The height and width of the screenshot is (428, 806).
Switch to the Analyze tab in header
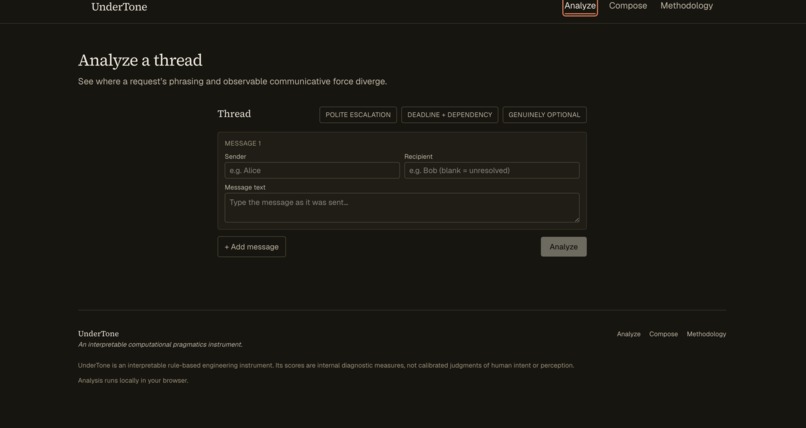(580, 6)
